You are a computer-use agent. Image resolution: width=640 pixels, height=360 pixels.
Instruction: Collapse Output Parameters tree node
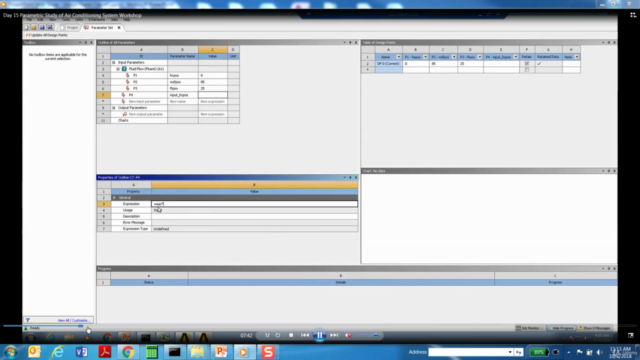114,108
